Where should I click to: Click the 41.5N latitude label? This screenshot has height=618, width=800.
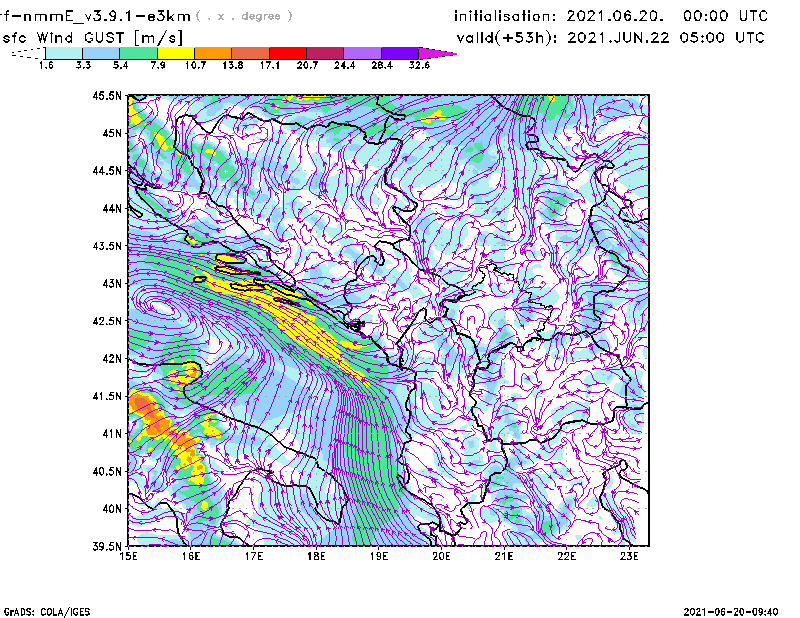(x=108, y=396)
